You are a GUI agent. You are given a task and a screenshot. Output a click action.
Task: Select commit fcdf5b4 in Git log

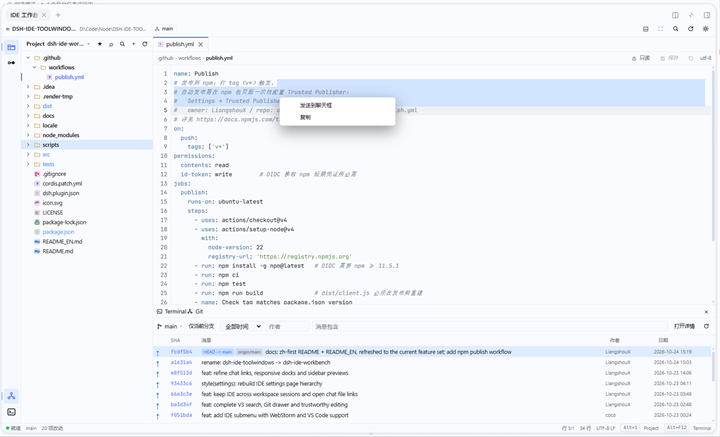433,352
